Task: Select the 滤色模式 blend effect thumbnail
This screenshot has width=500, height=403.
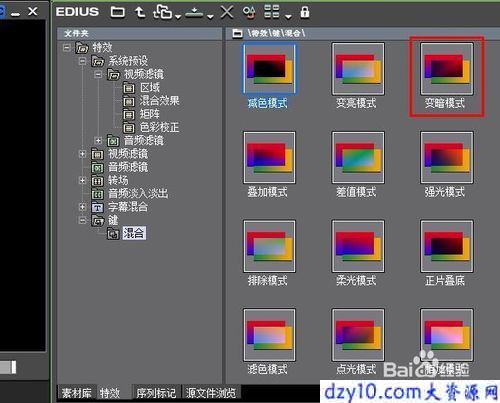Action: click(269, 335)
